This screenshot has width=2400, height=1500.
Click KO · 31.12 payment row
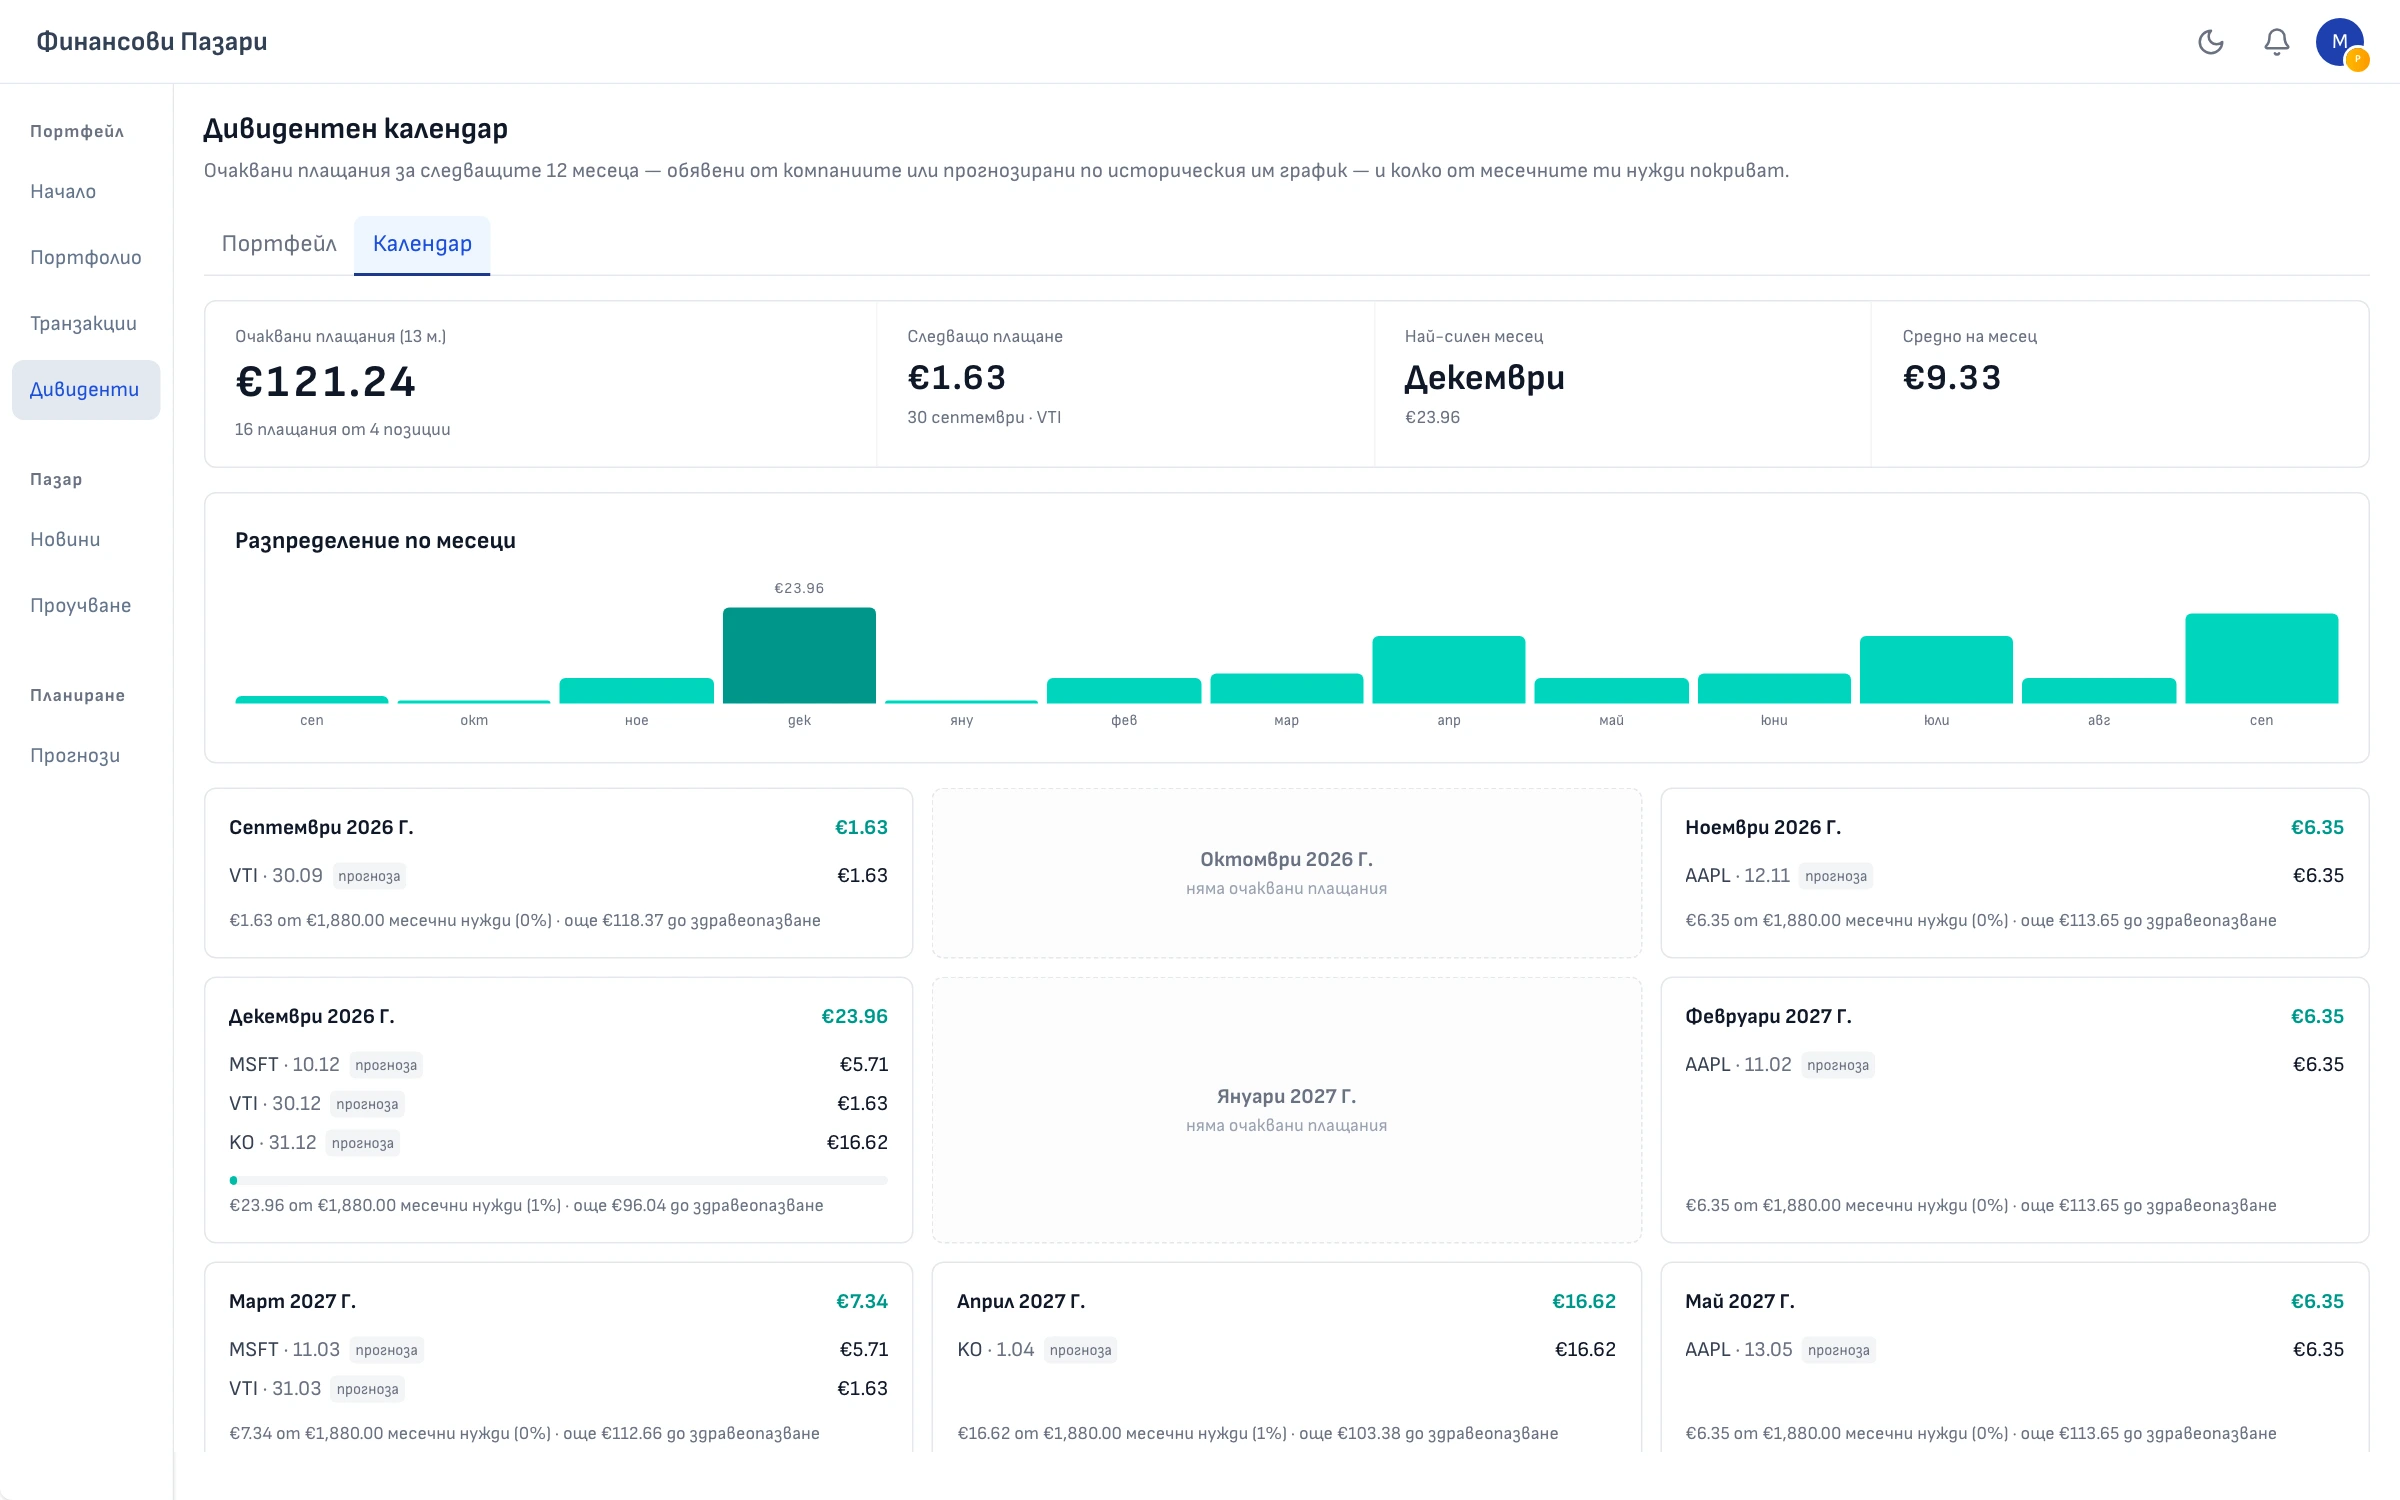tap(558, 1142)
